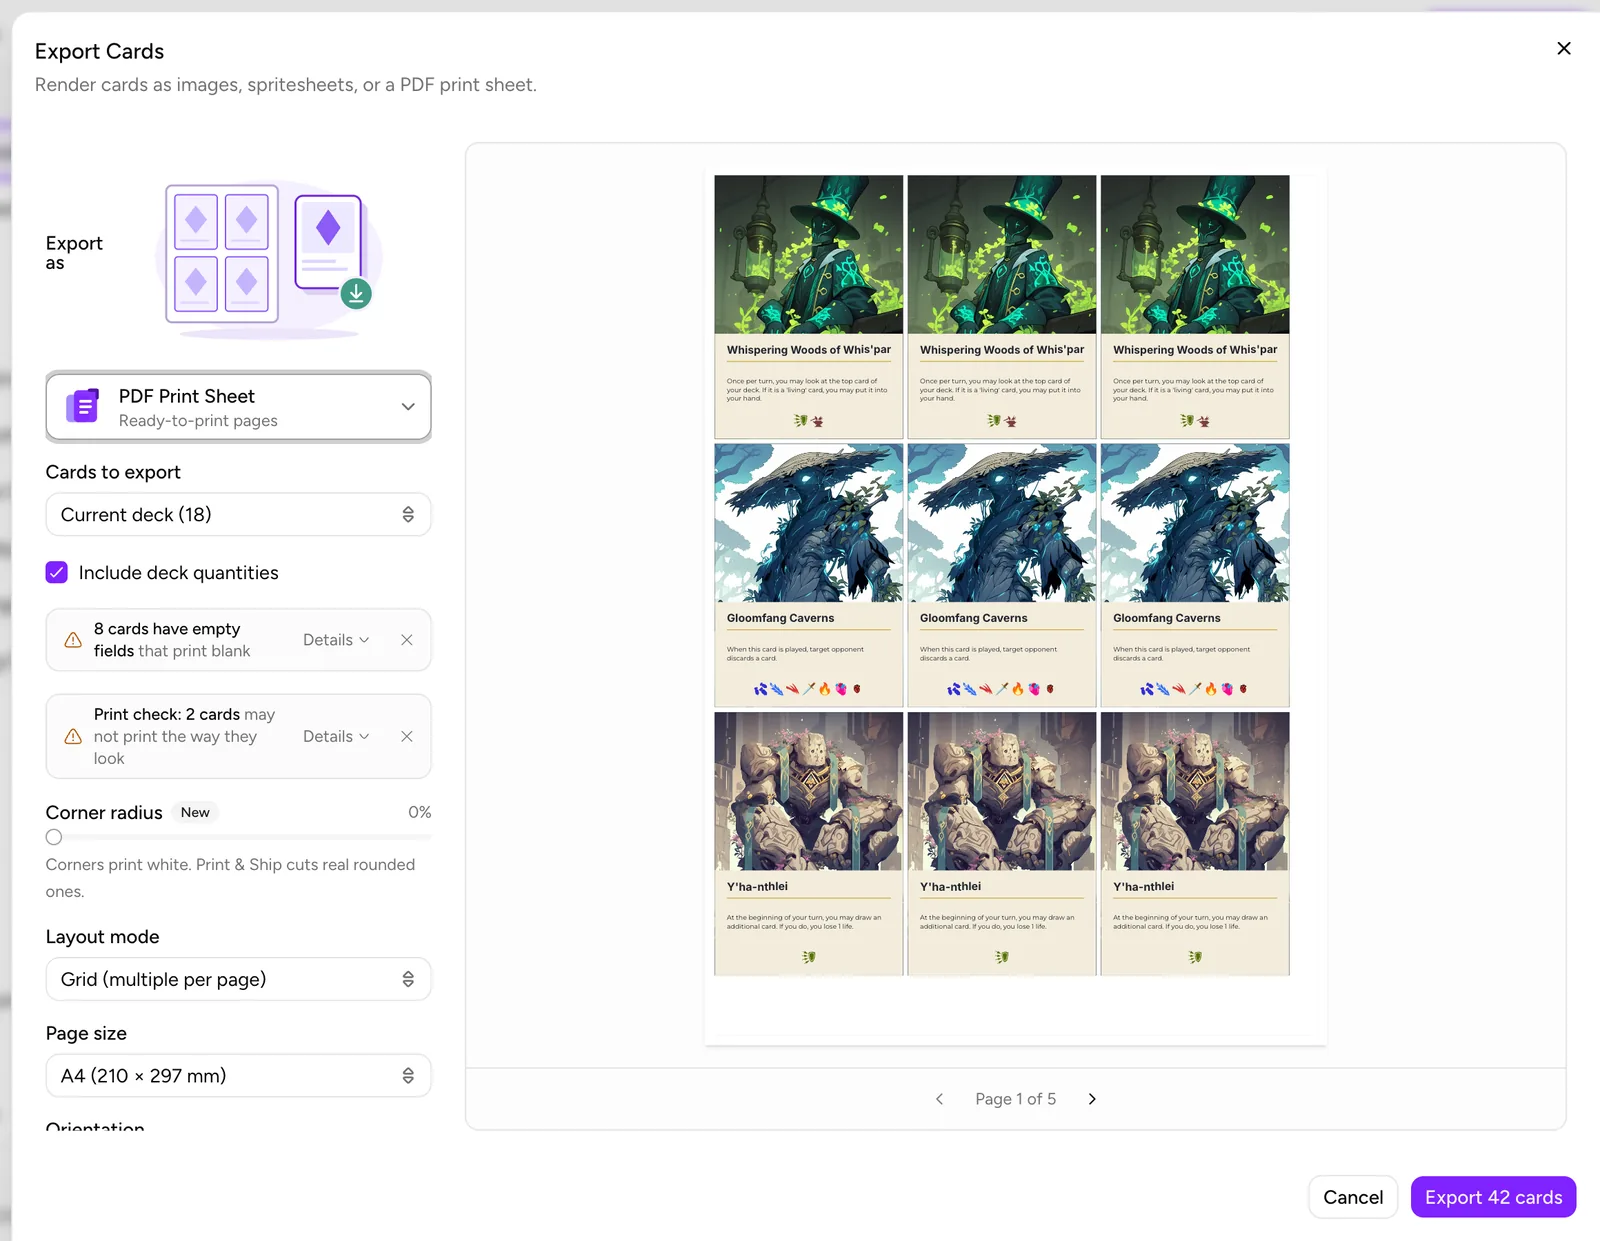1600x1241 pixels.
Task: Click the PDF Print Sheet document icon
Action: click(83, 406)
